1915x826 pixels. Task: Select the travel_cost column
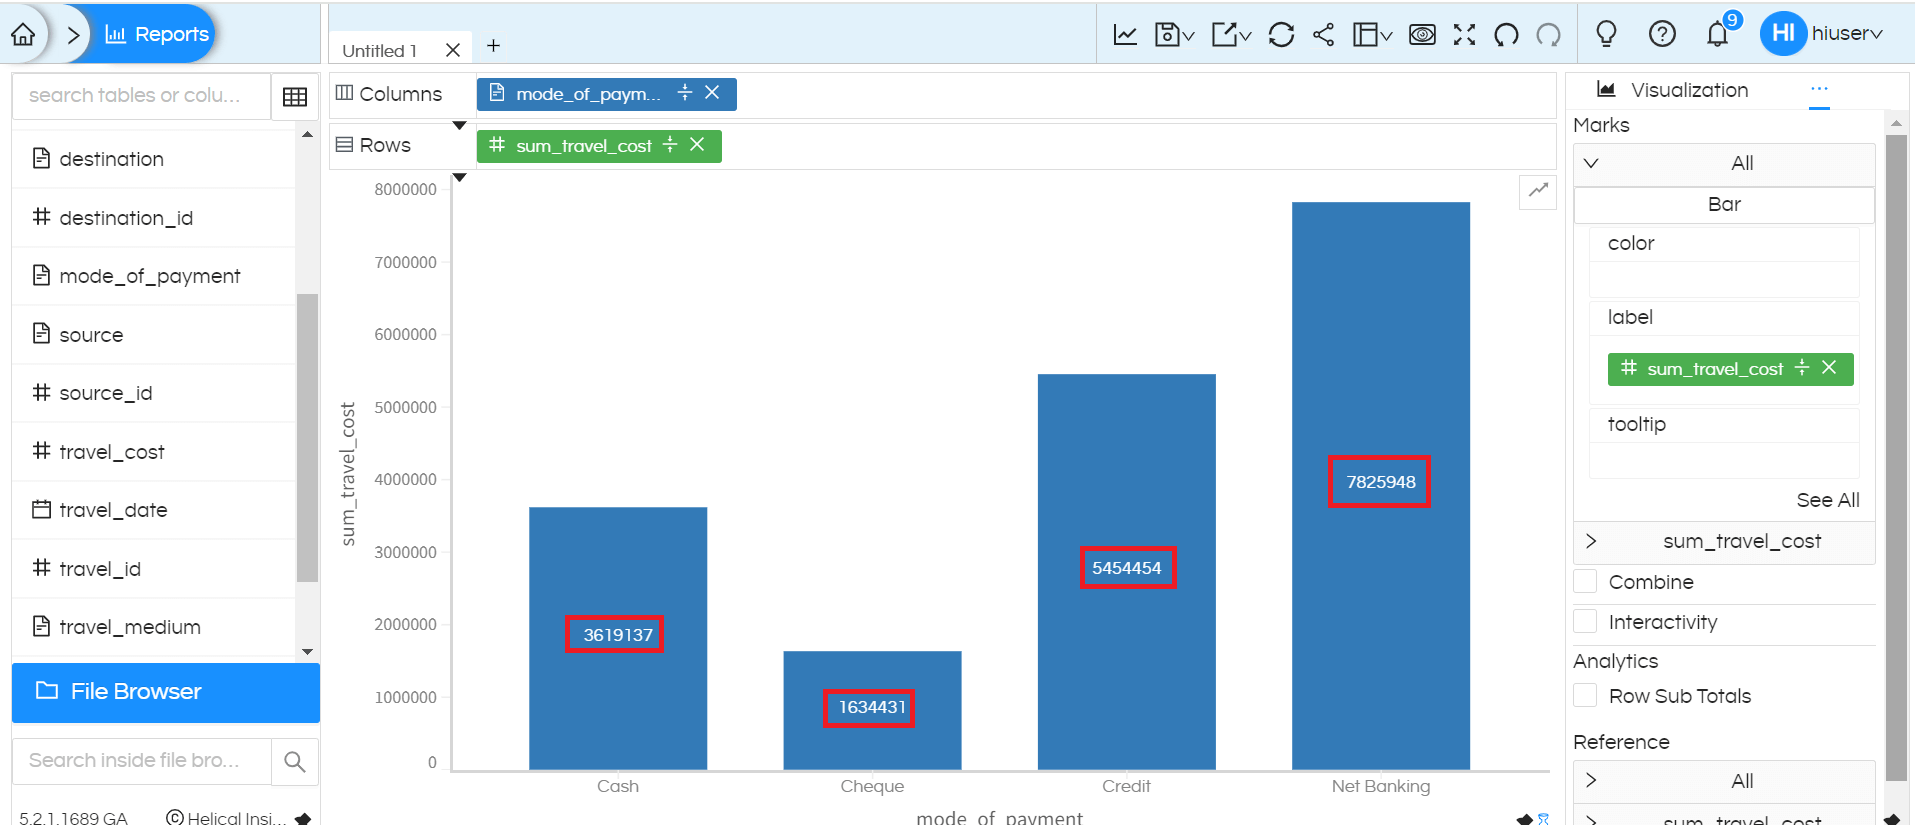pyautogui.click(x=154, y=452)
